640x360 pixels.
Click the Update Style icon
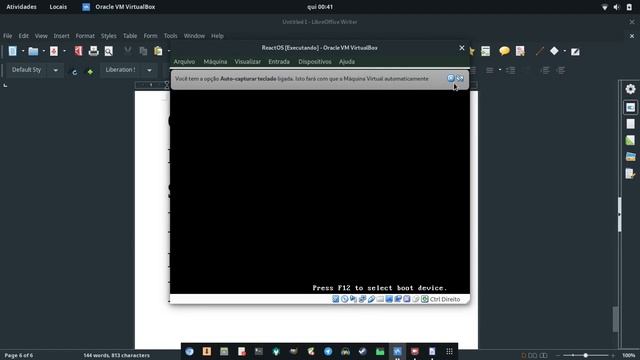tap(74, 72)
